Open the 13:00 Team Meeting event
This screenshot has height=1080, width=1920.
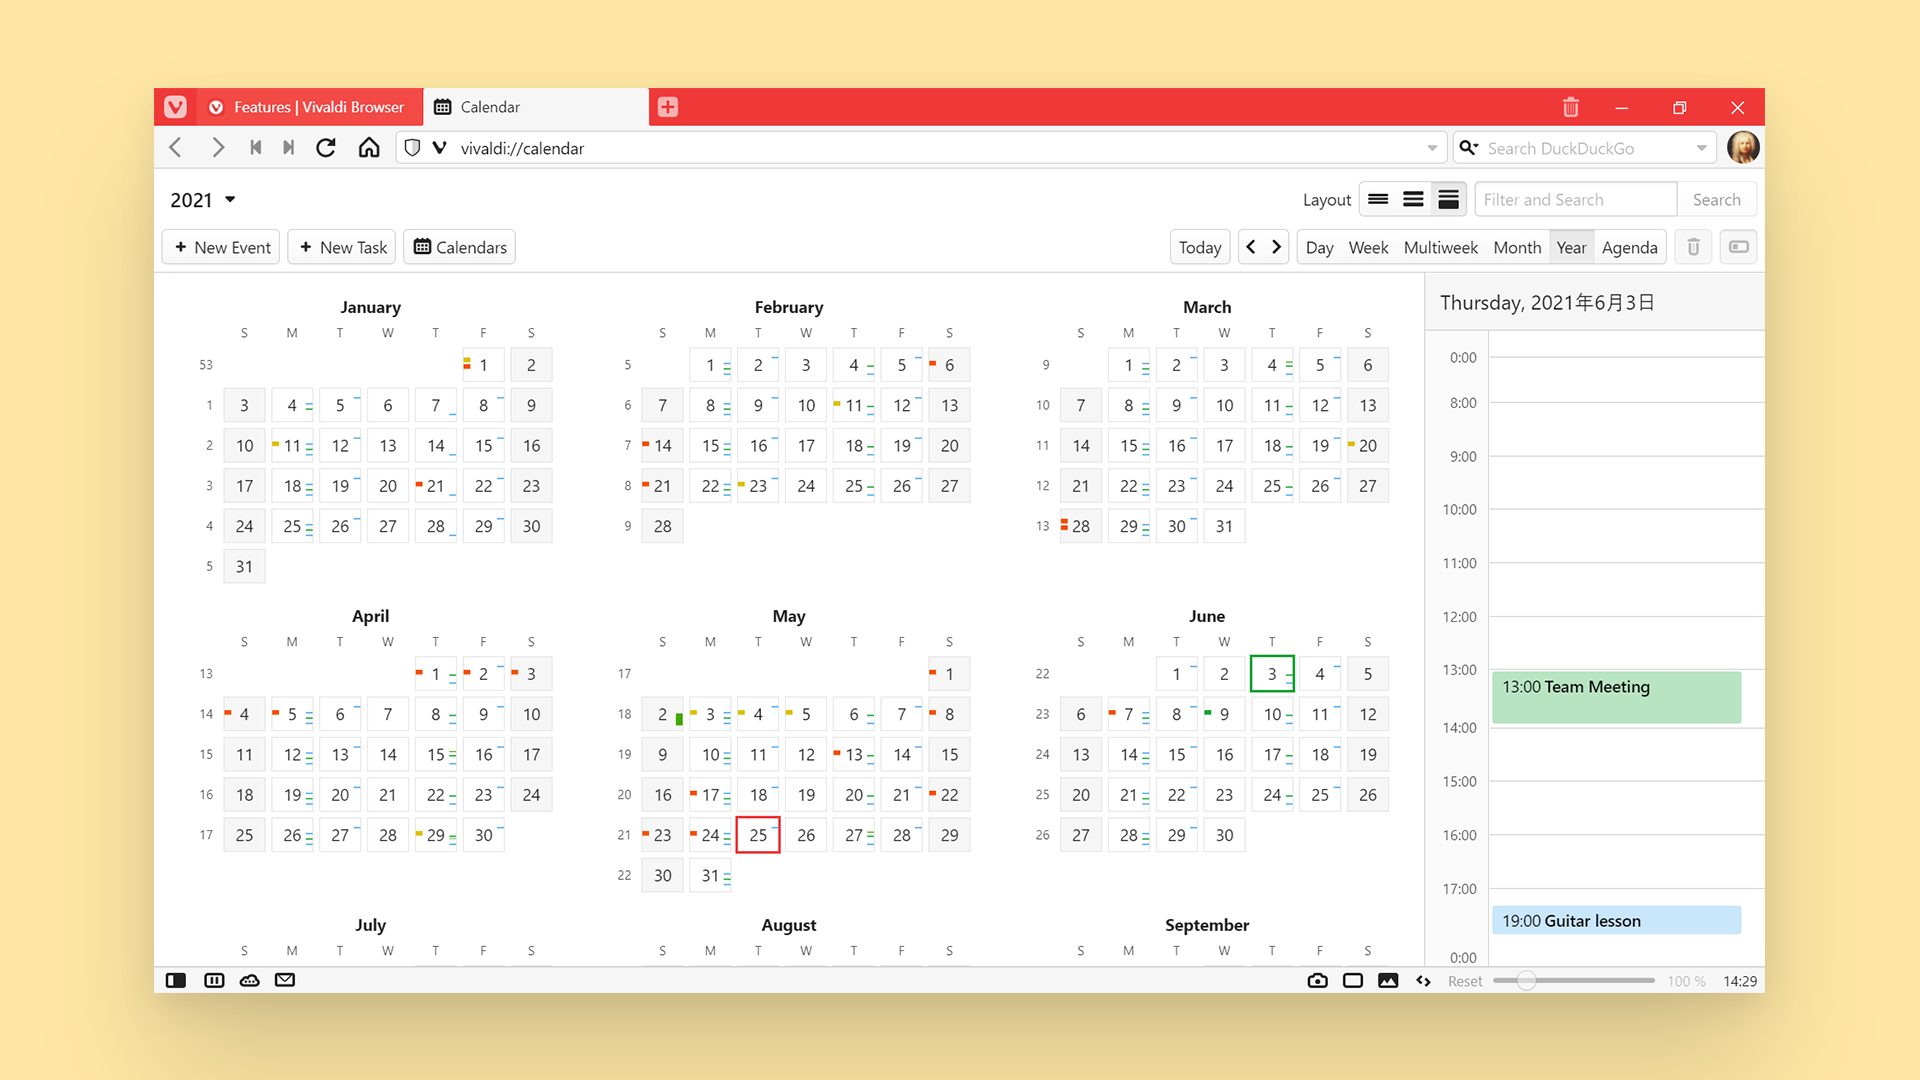click(x=1616, y=697)
